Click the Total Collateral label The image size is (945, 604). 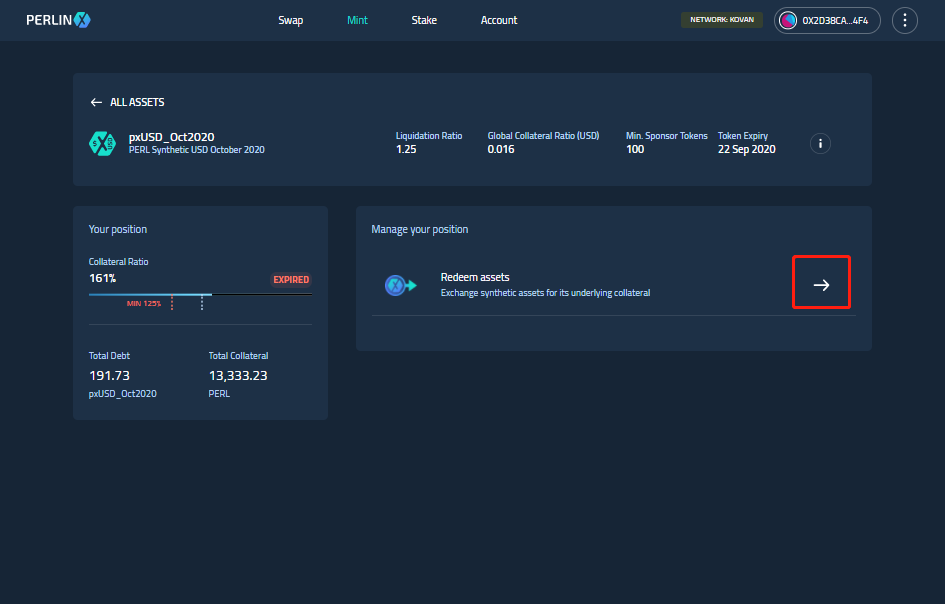click(x=239, y=356)
